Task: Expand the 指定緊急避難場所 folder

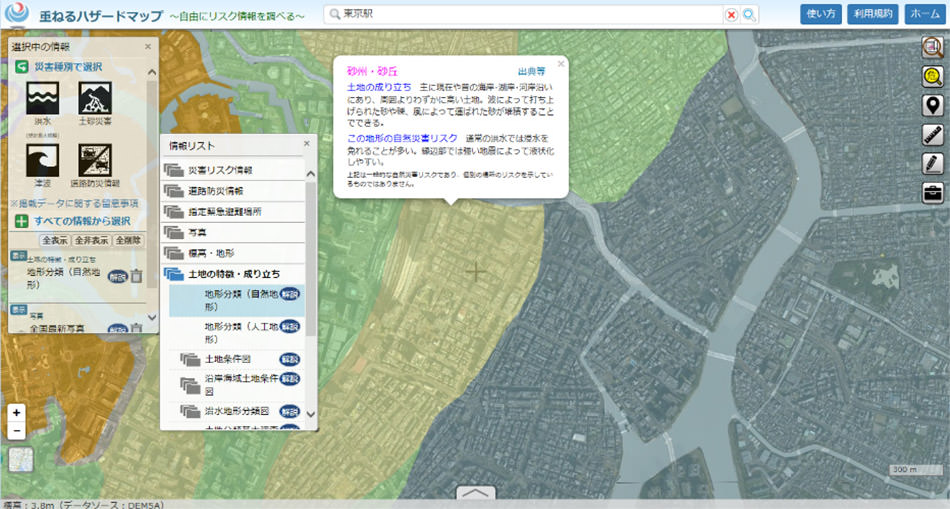Action: point(224,212)
